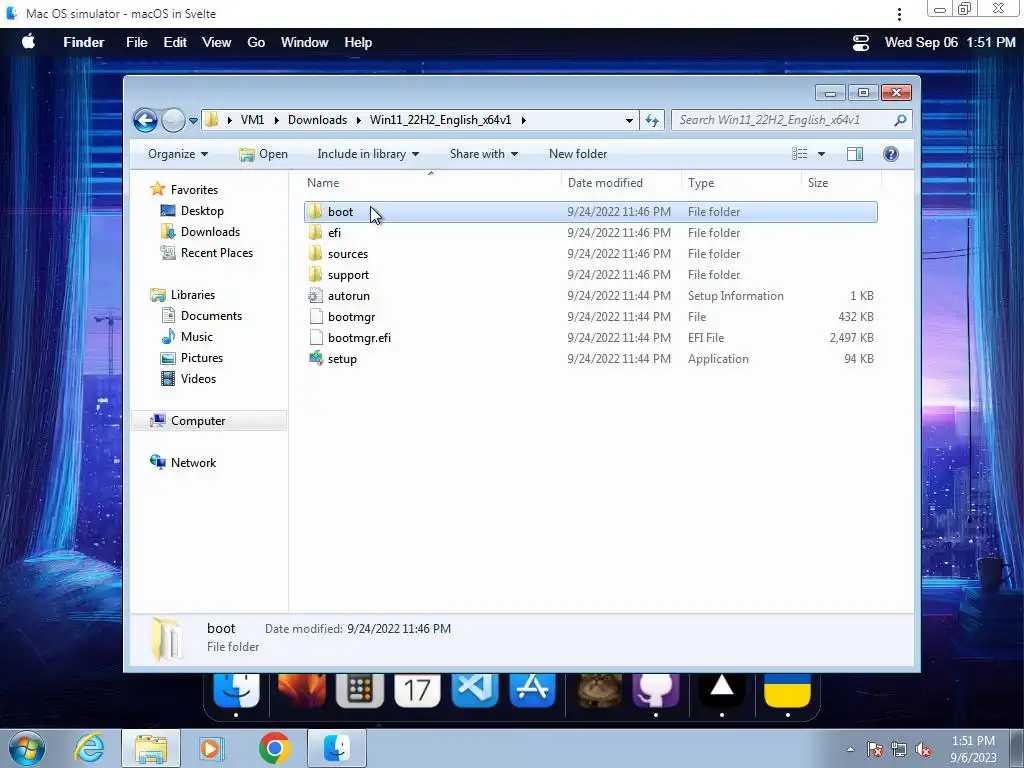
Task: Open Recent Places in the sidebar
Action: coord(206,253)
